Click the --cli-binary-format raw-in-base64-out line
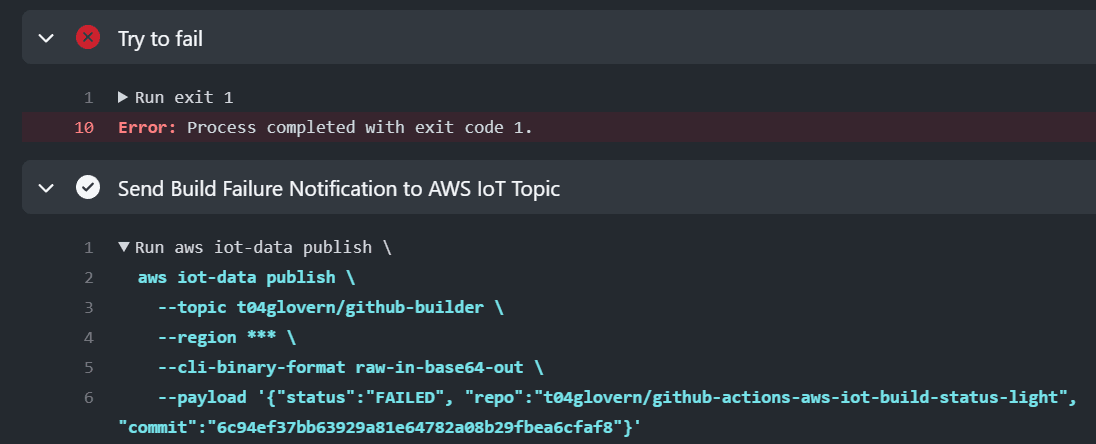 point(350,367)
